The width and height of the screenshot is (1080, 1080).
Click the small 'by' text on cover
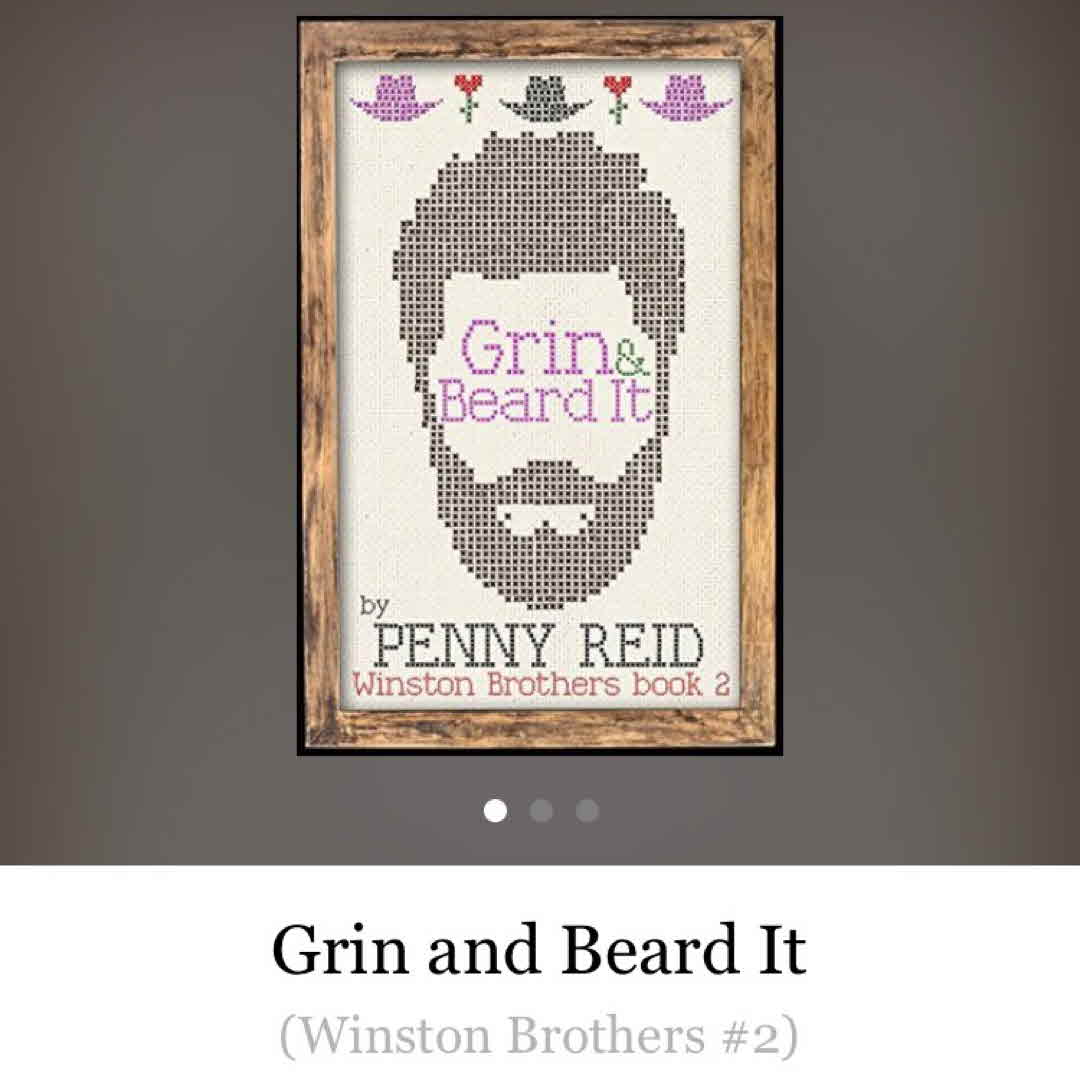click(x=375, y=606)
